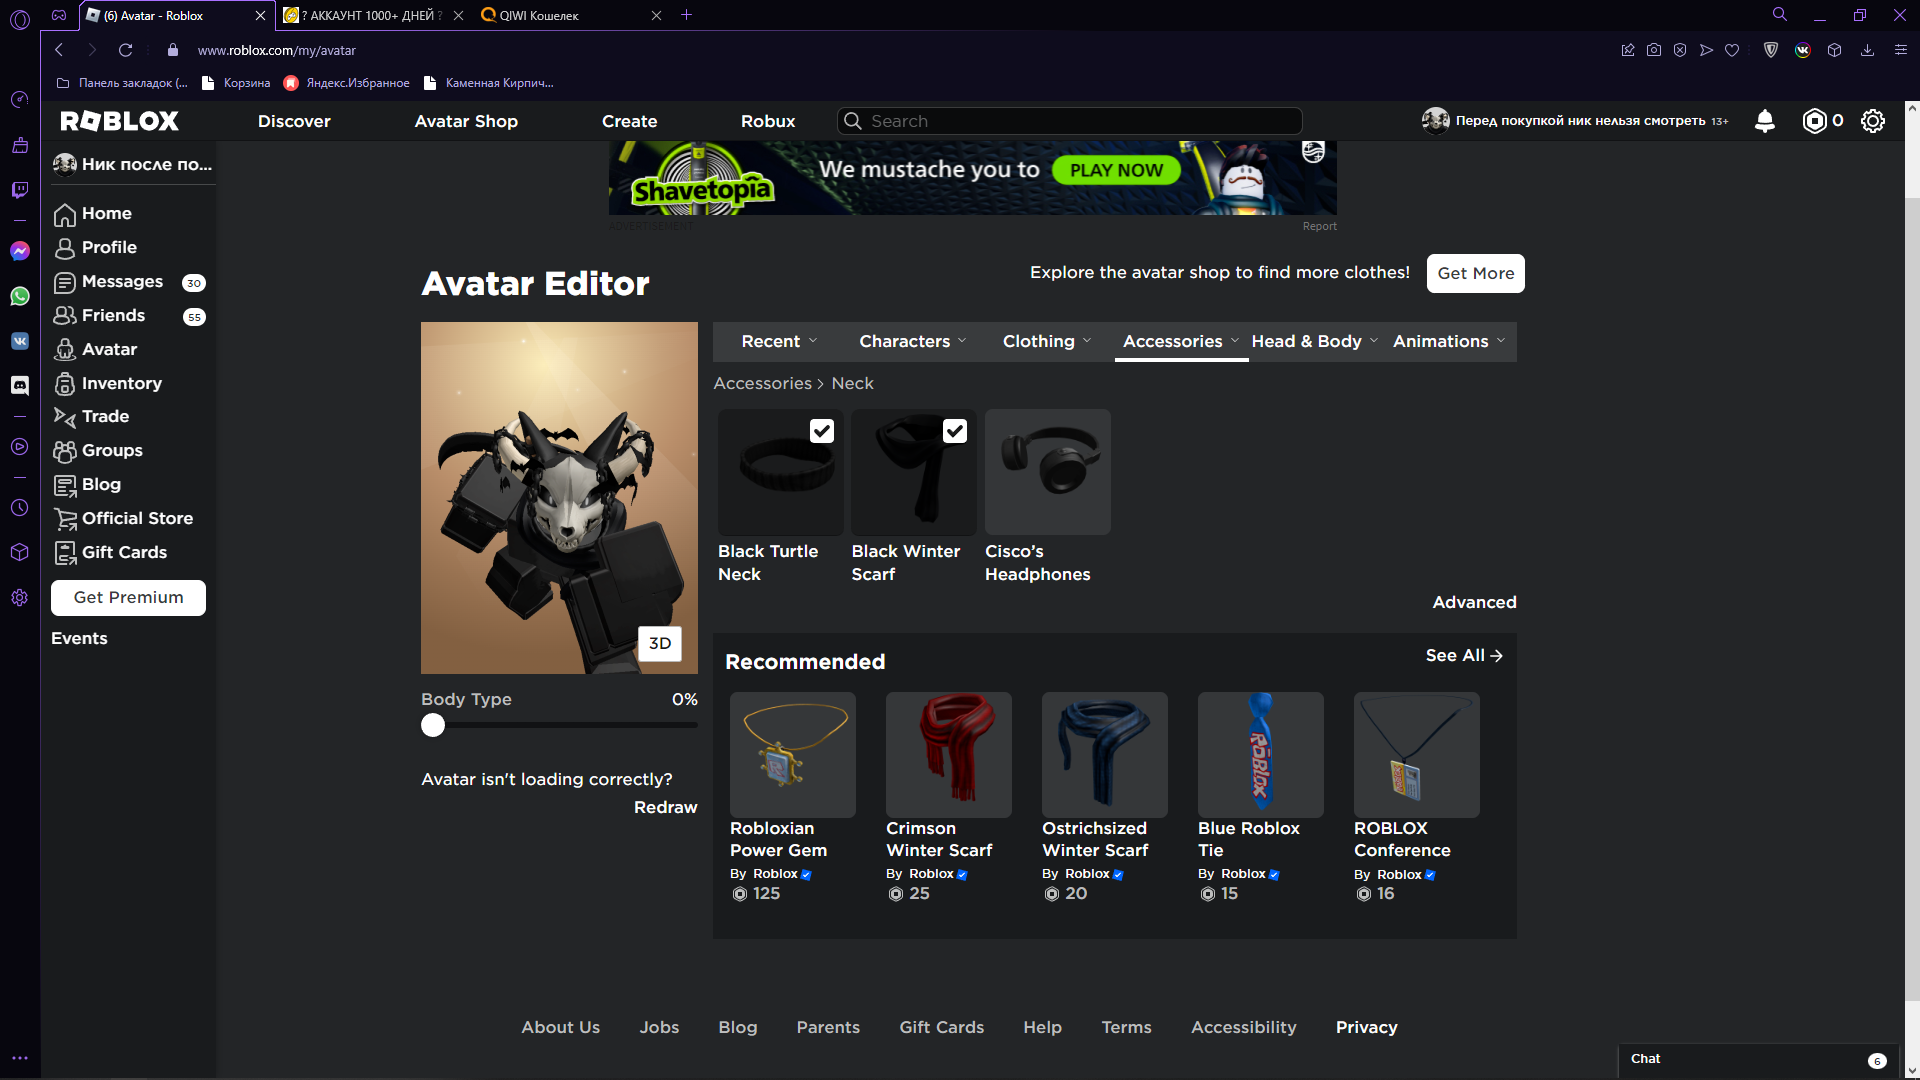Click the bookmark heart icon in the address bar
The width and height of the screenshot is (1920, 1080).
(1732, 50)
